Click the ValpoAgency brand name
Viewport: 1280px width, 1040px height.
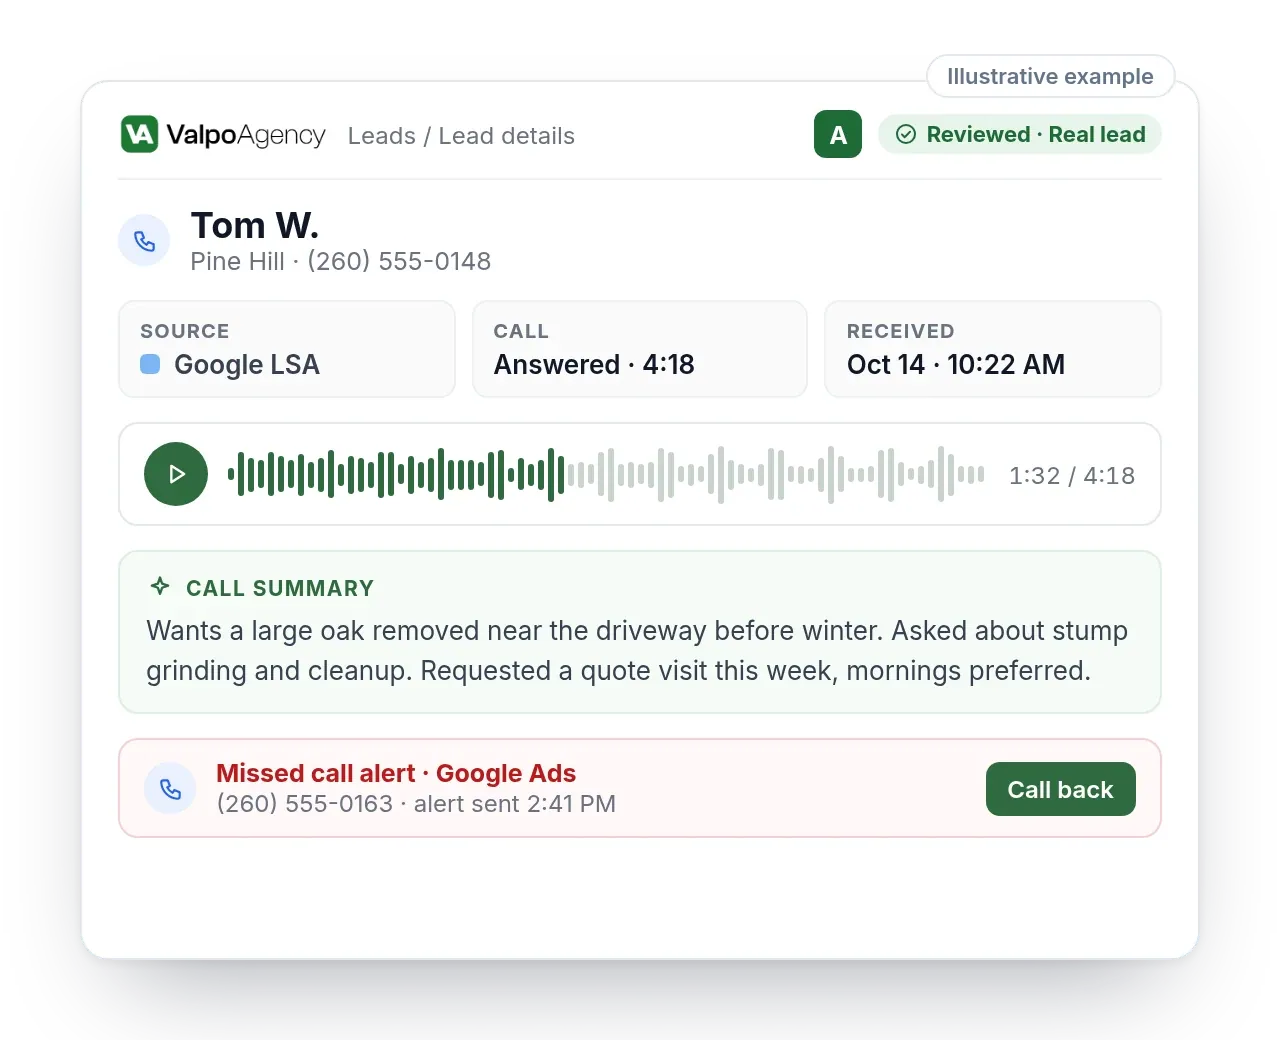click(x=246, y=135)
